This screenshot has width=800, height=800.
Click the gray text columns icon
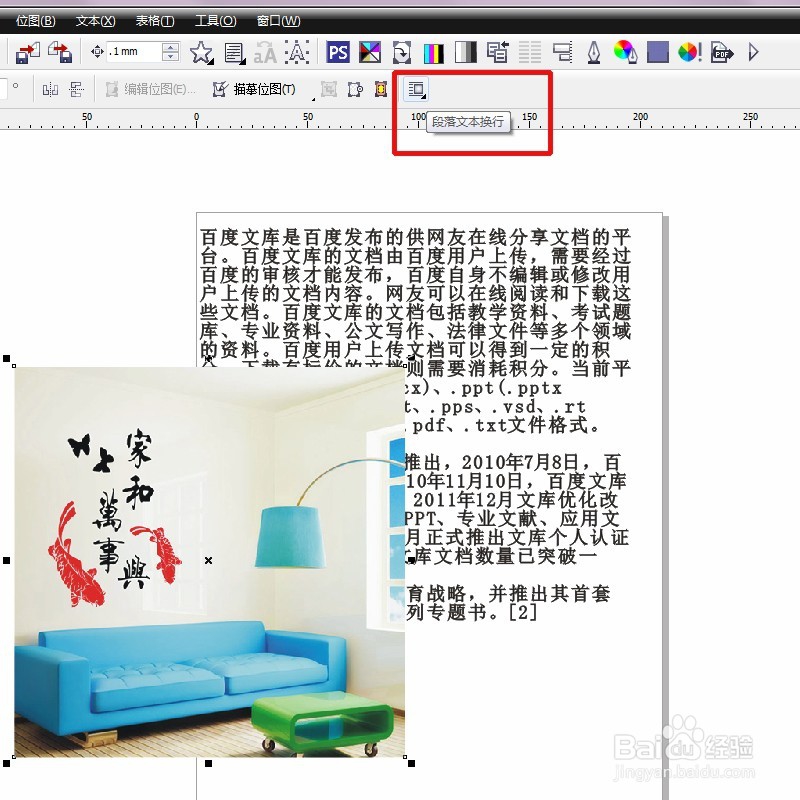[x=530, y=52]
